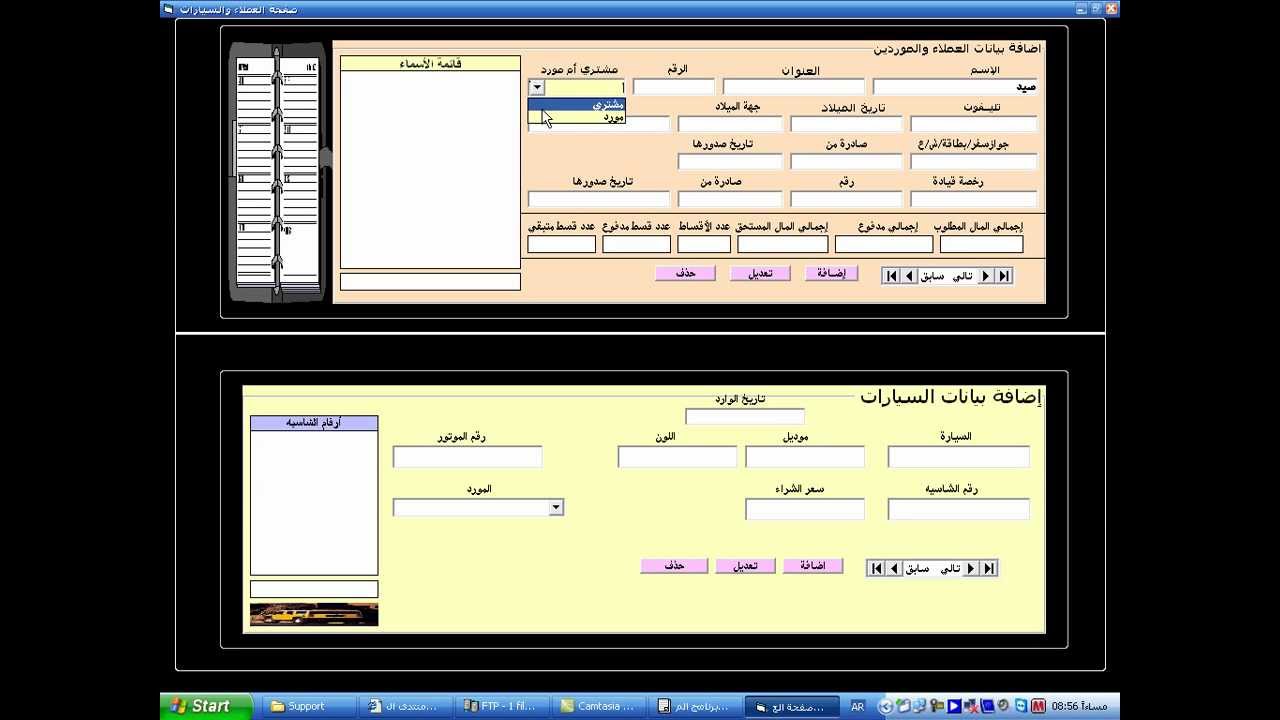Focus the رقم field in license row
The width and height of the screenshot is (1280, 720).
[x=847, y=198]
